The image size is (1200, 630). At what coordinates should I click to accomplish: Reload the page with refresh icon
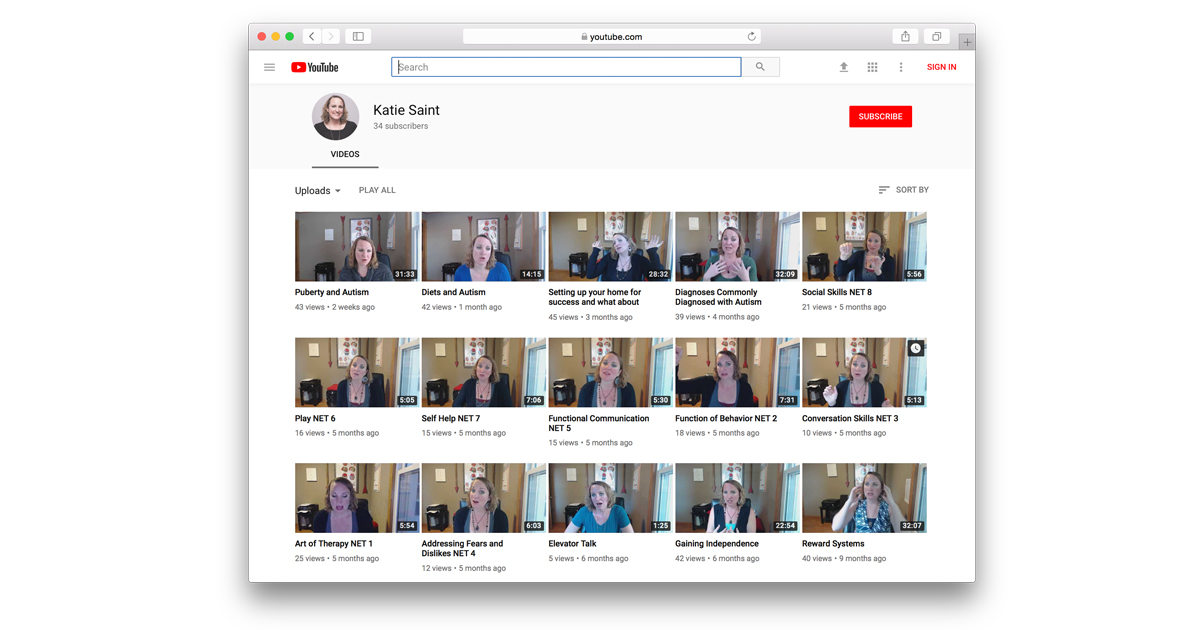[751, 36]
